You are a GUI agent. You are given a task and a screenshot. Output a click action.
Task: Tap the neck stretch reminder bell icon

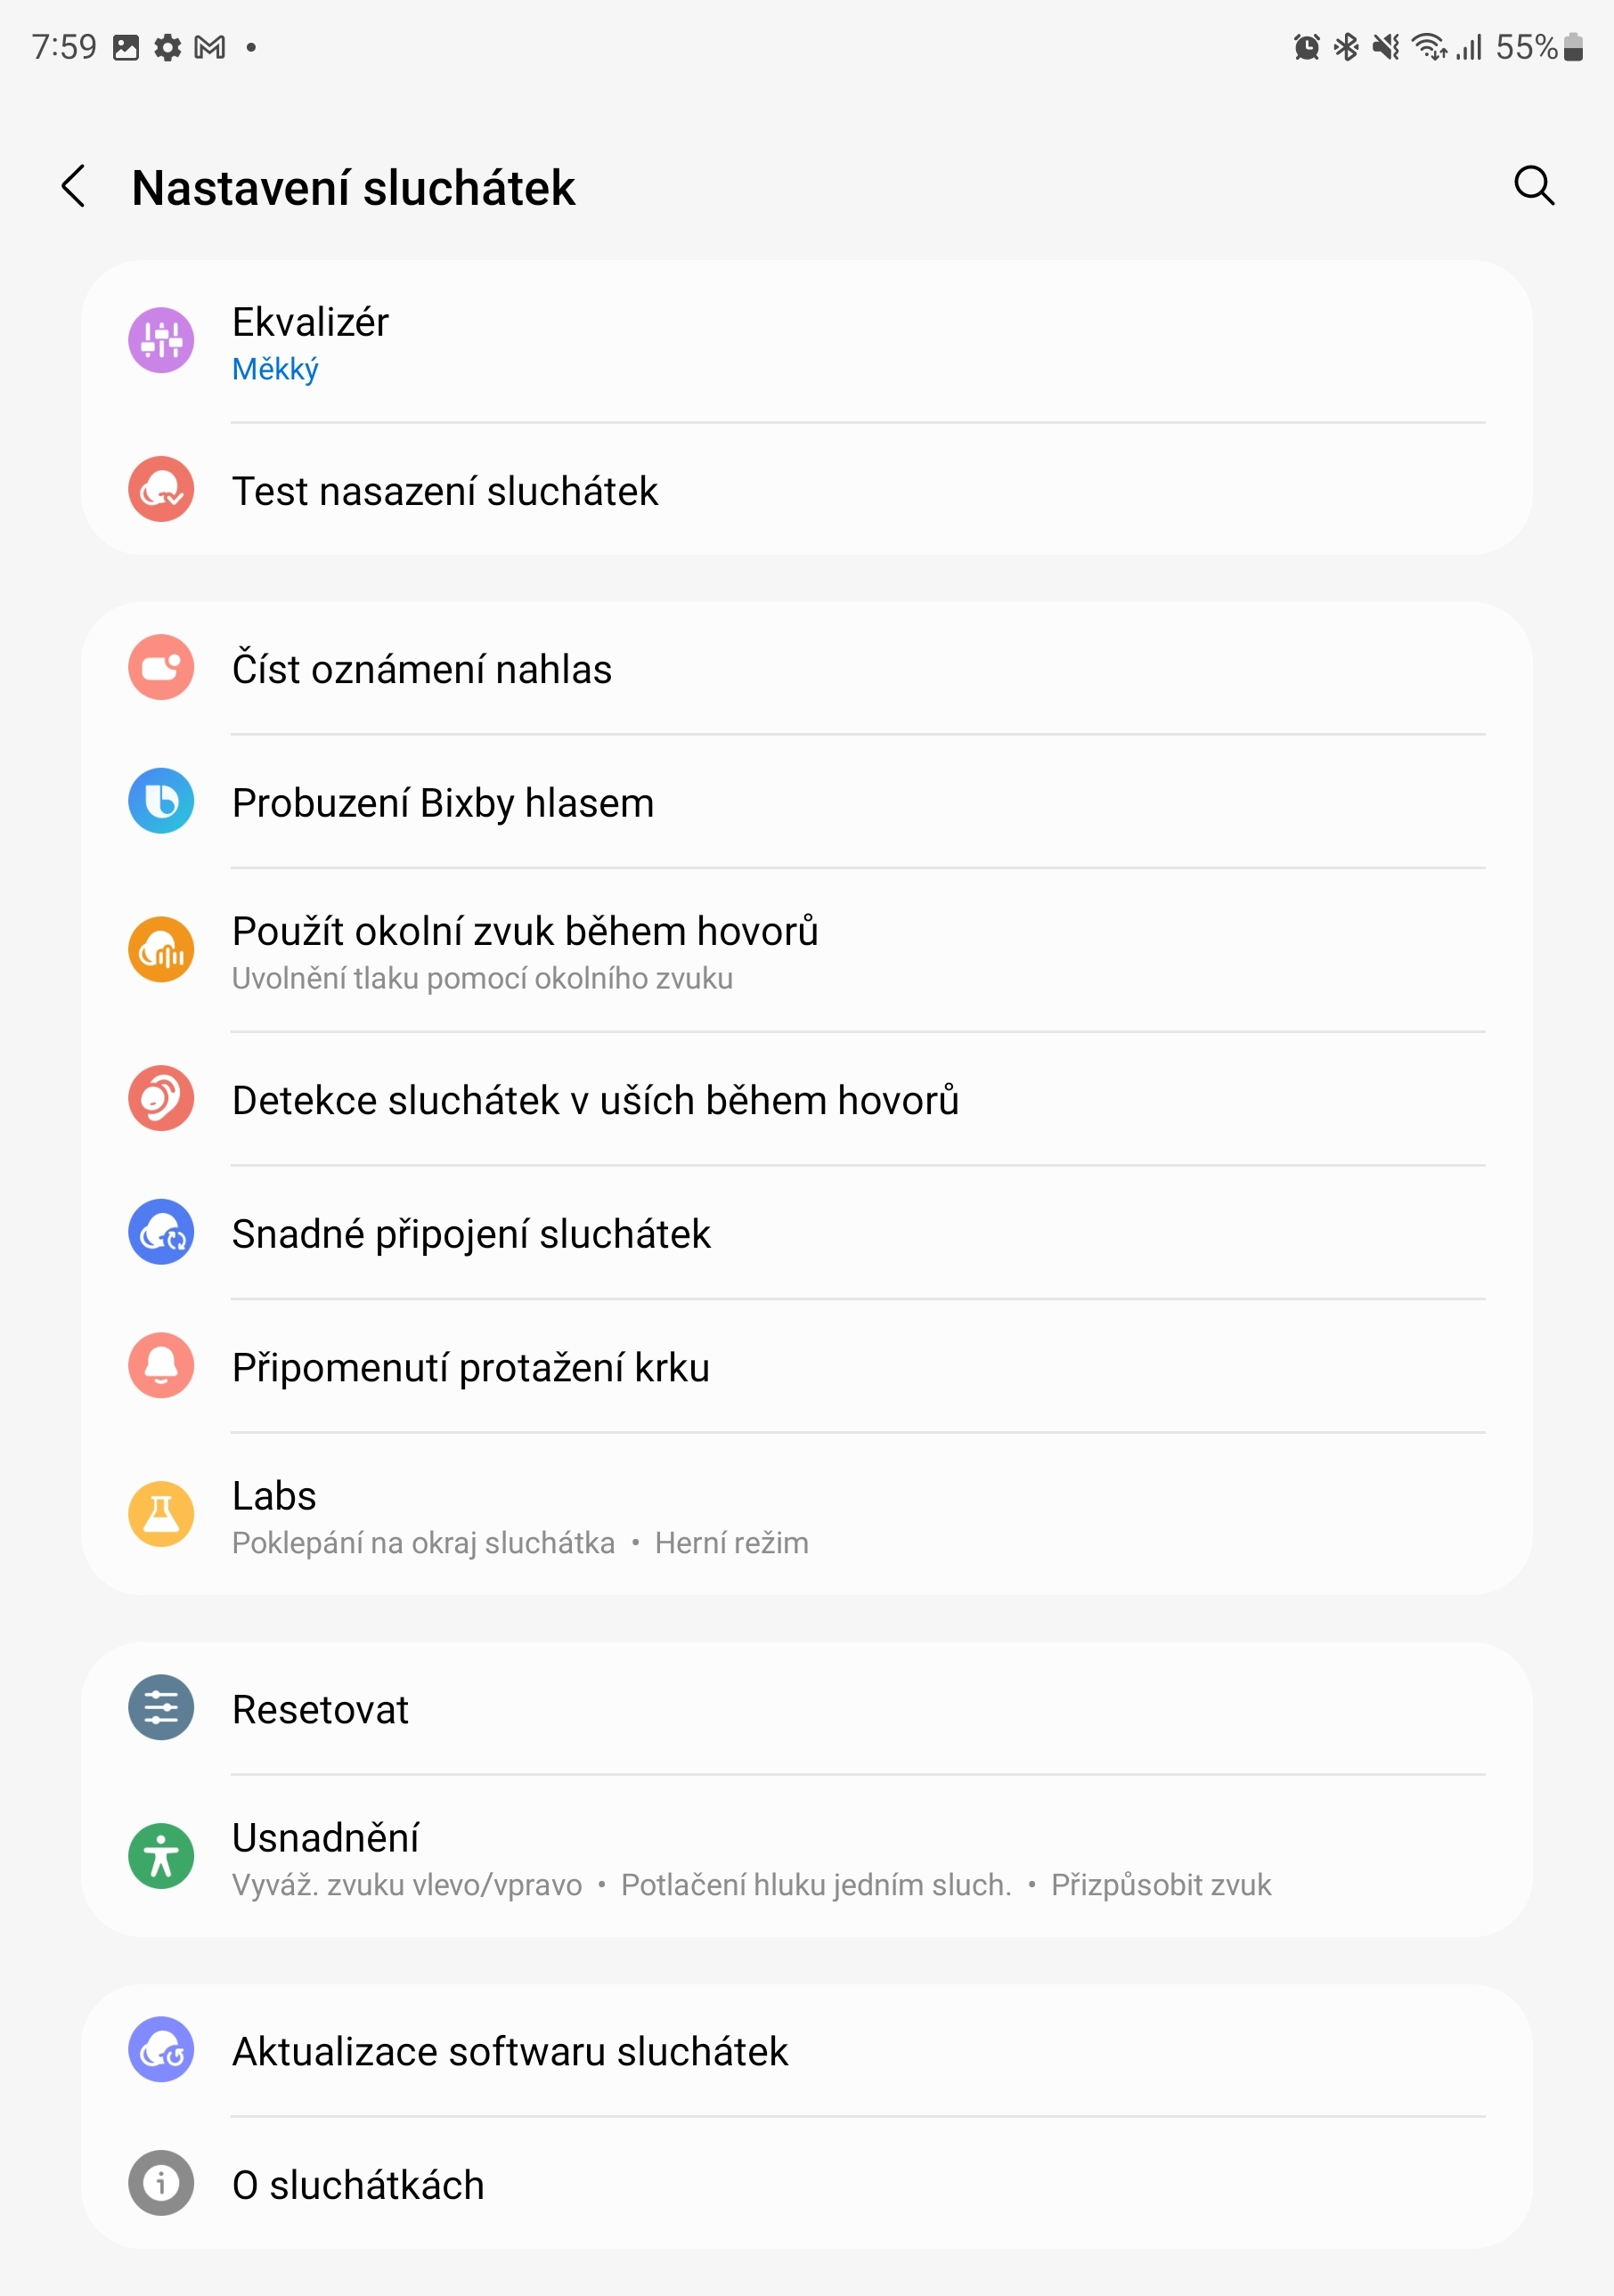click(x=160, y=1366)
